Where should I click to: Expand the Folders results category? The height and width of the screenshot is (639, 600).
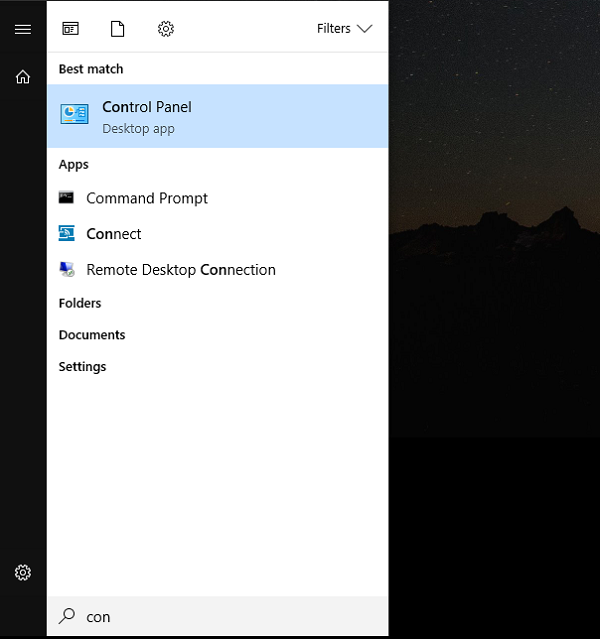[x=80, y=303]
